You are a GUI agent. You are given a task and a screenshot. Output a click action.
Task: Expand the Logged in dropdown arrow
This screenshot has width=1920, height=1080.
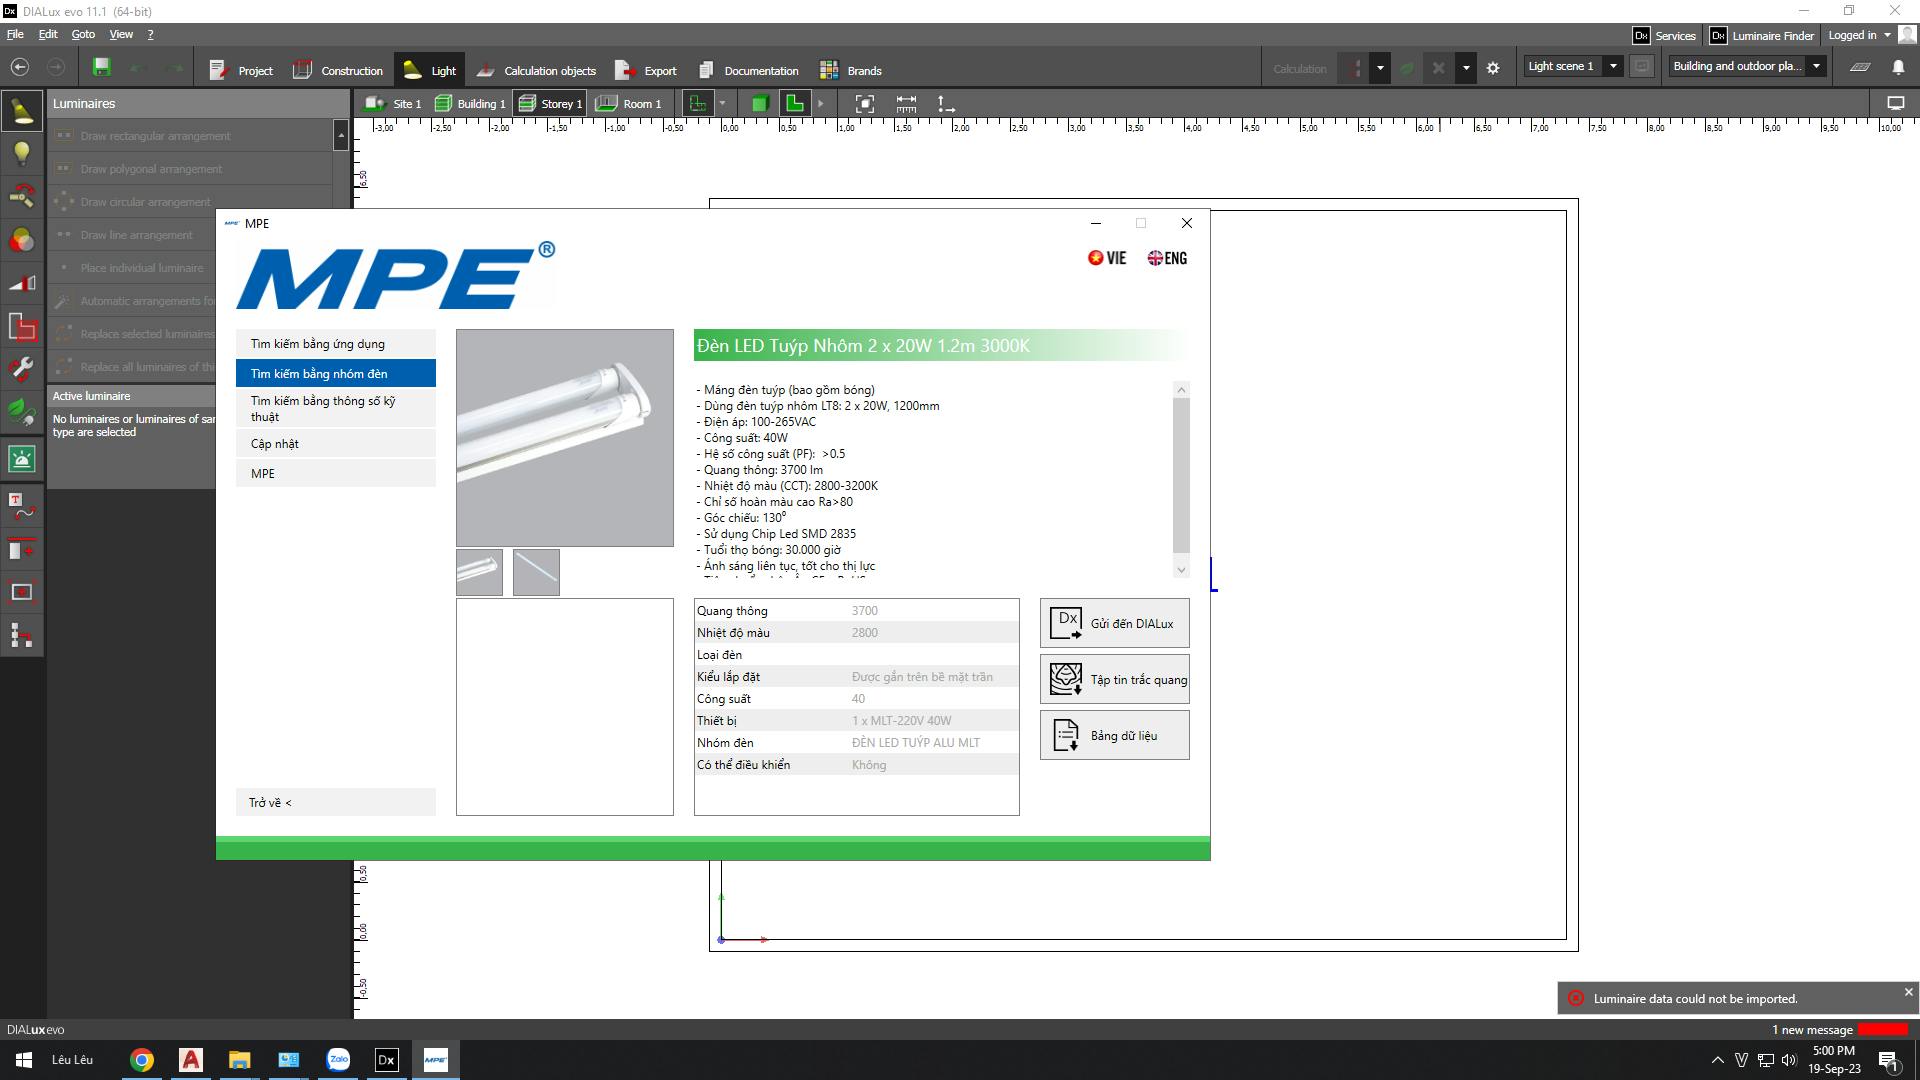(1887, 35)
